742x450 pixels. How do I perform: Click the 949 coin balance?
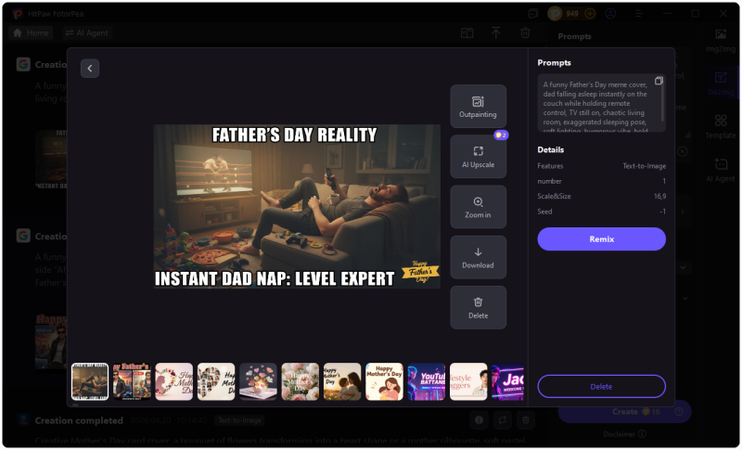tap(572, 14)
